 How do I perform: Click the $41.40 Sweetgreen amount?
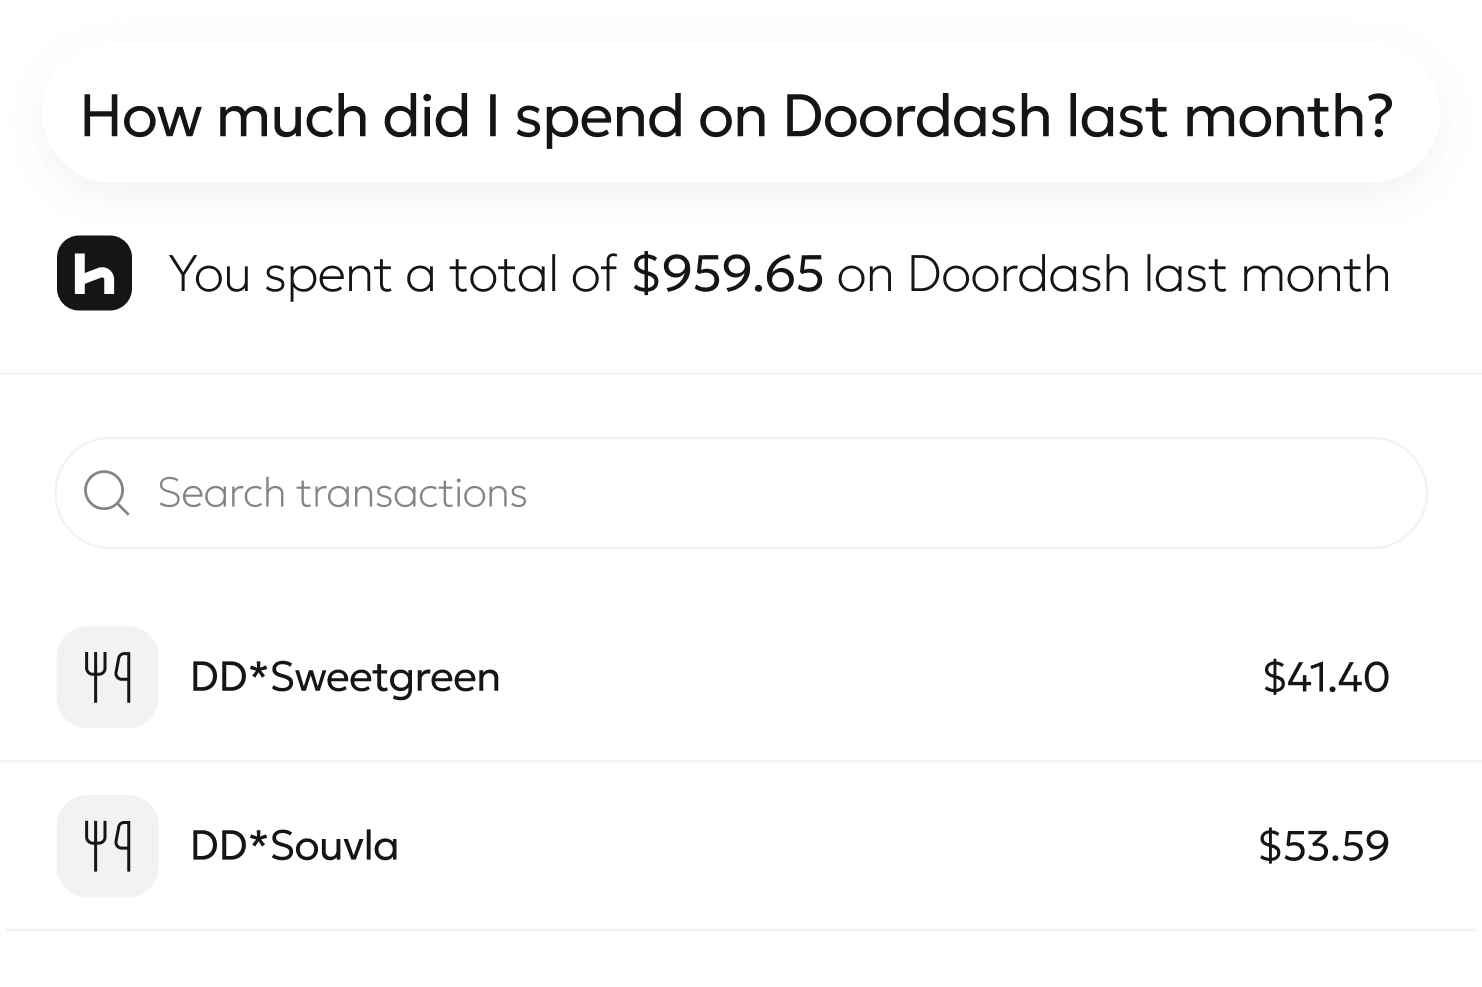[1325, 677]
